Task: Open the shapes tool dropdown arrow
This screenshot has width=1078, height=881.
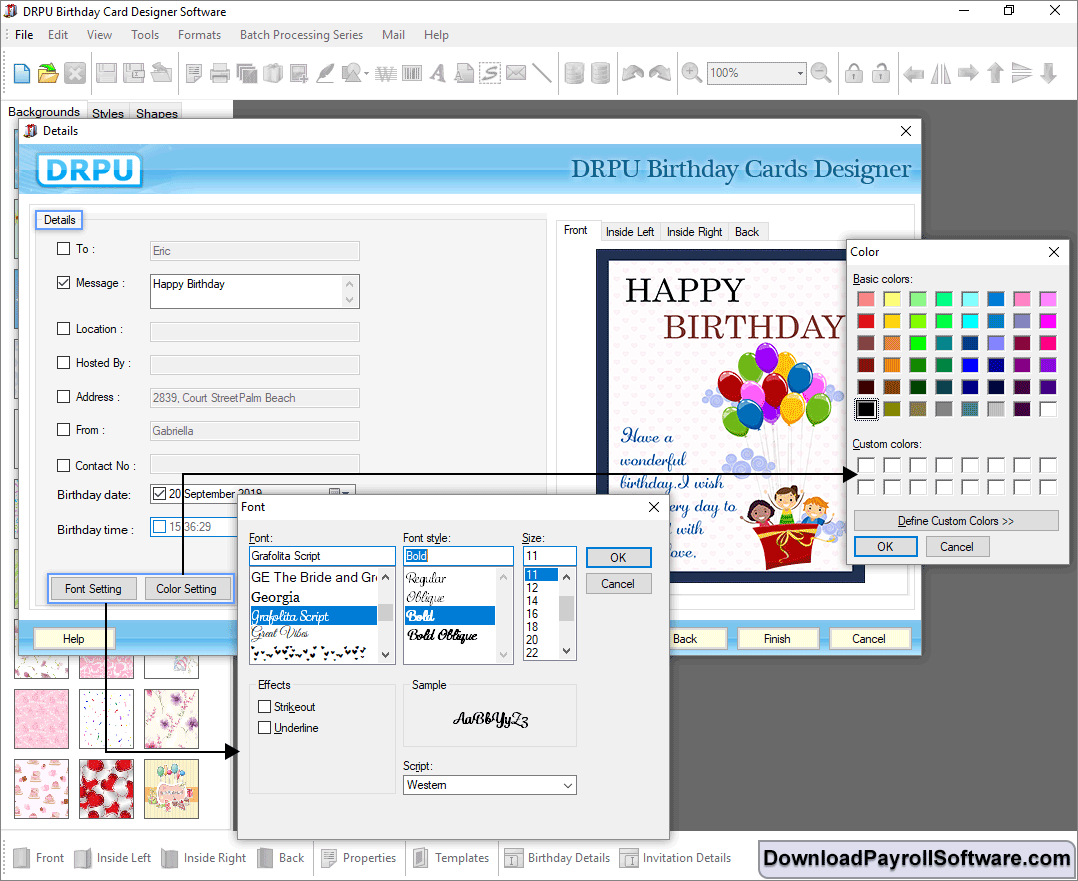Action: point(366,74)
